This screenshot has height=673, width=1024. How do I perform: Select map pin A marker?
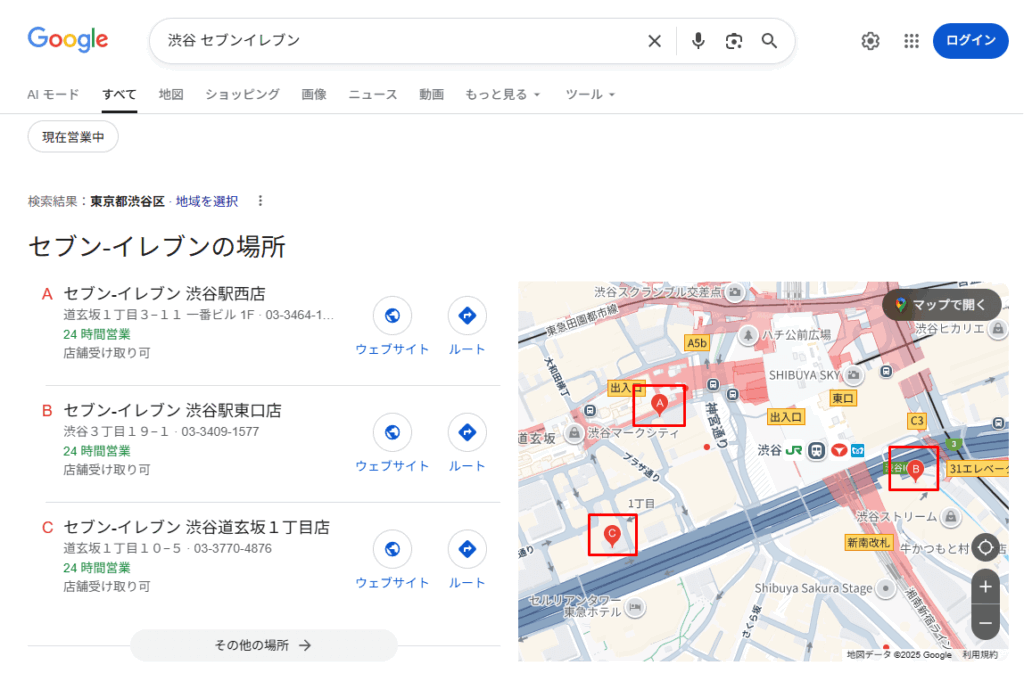coord(659,404)
